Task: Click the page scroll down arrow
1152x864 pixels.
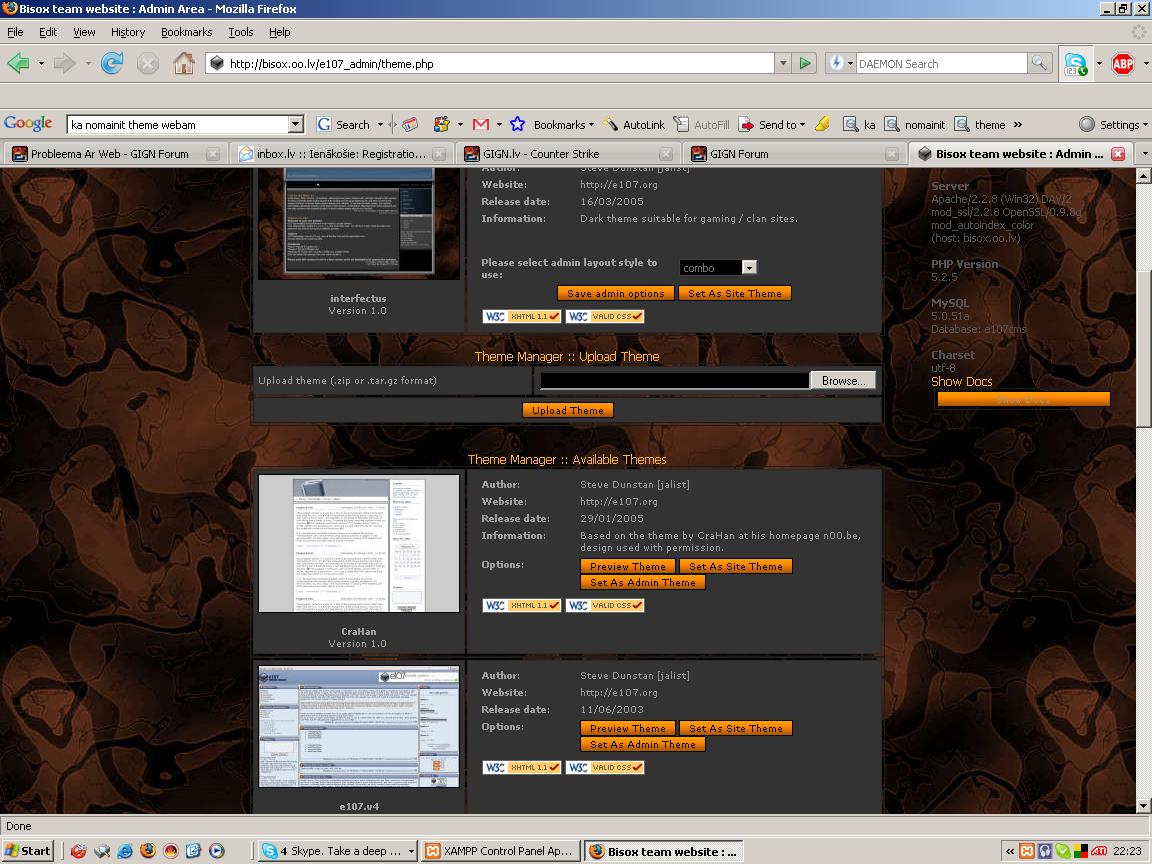Action: pos(1143,806)
